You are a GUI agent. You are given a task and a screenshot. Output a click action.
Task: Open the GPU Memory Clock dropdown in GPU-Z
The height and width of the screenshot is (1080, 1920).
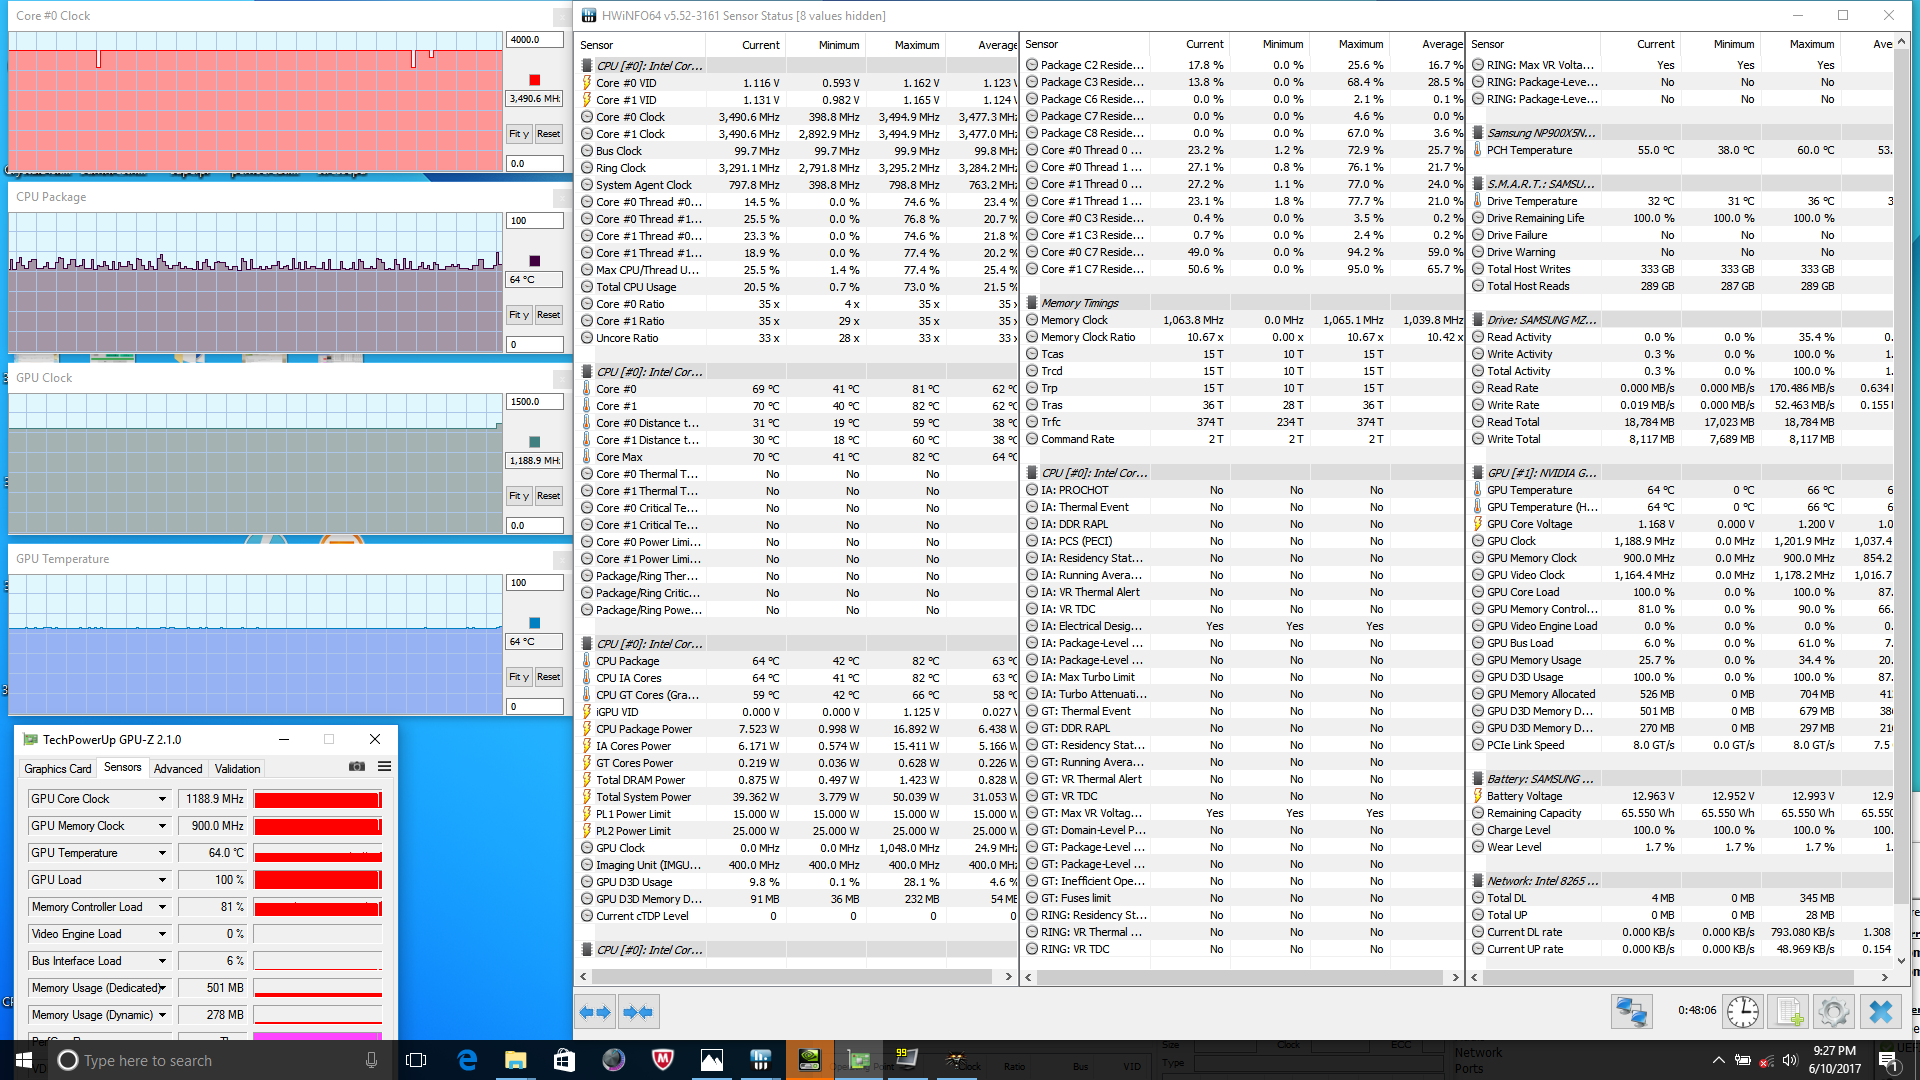tap(162, 826)
